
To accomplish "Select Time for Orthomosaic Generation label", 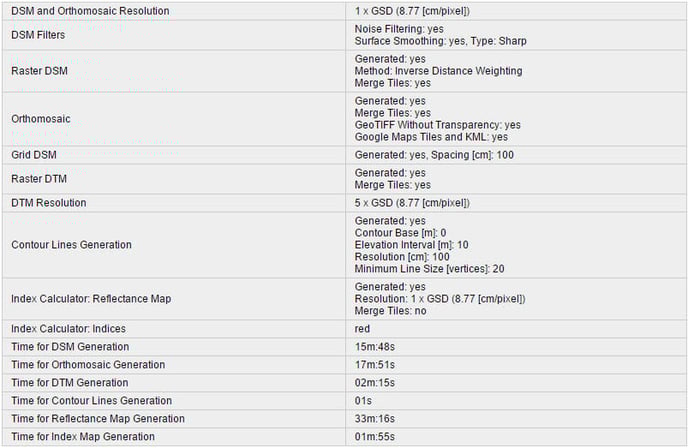I will (x=88, y=365).
